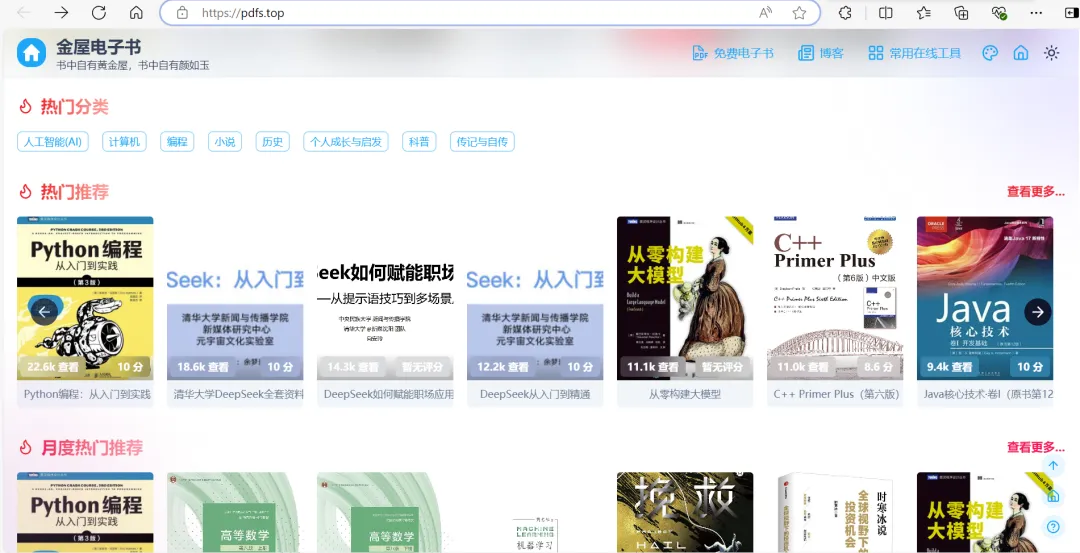Open 常用在线工具 menu item

[x=914, y=53]
